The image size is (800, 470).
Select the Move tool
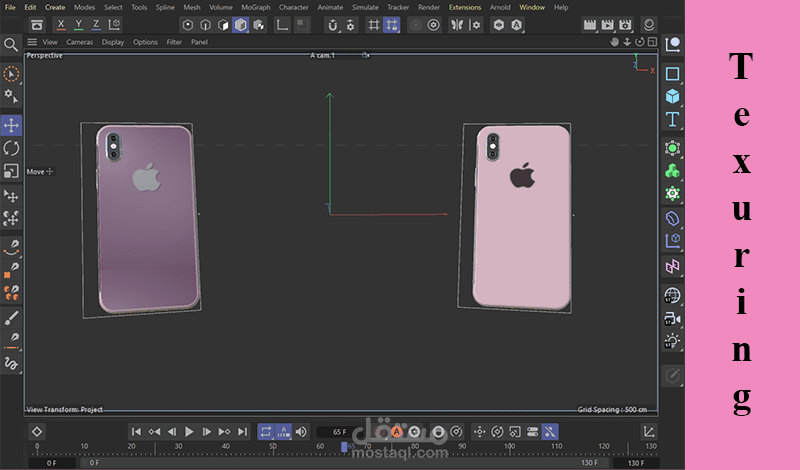click(x=11, y=125)
